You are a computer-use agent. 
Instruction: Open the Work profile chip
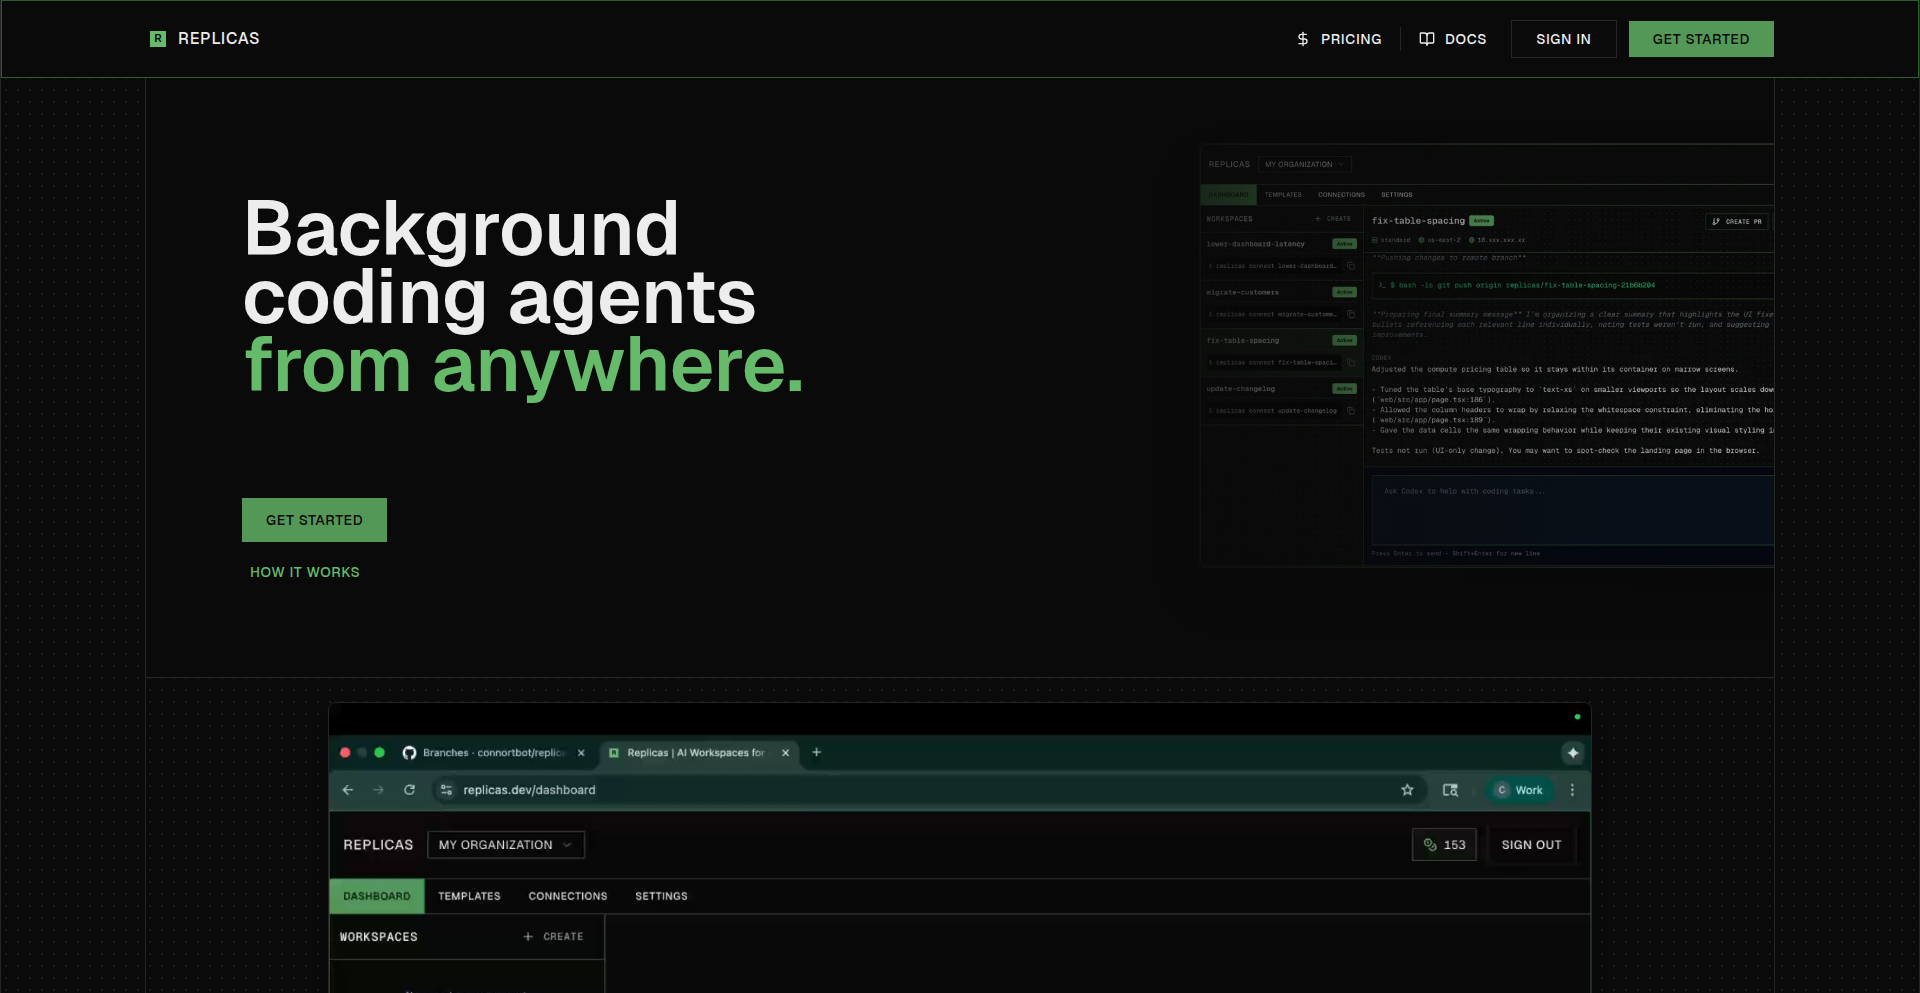(x=1519, y=790)
